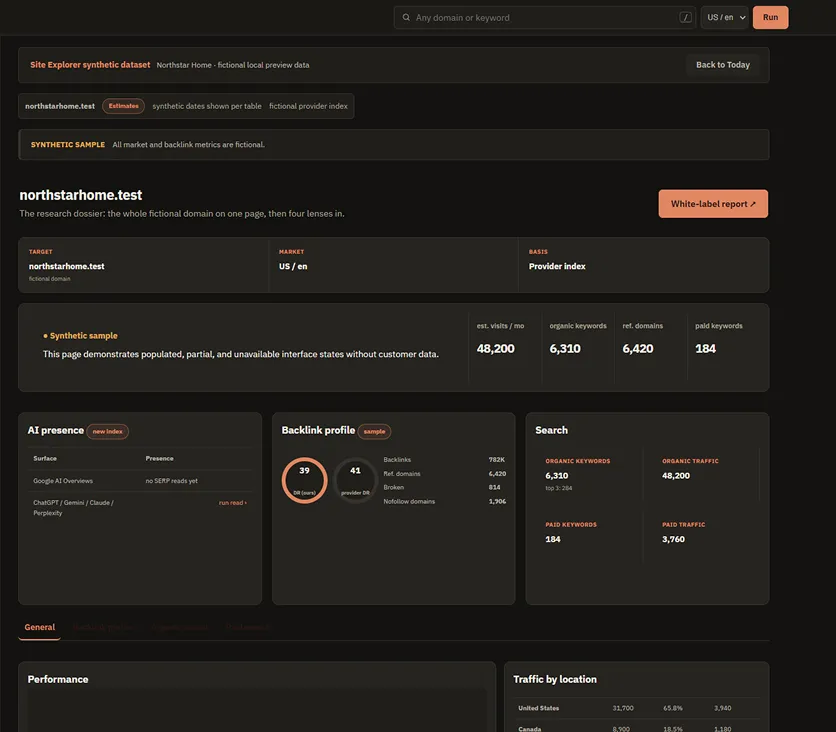Focus the 'Any domain or keyword' search field
Viewport: 836px width, 732px height.
pyautogui.click(x=545, y=18)
